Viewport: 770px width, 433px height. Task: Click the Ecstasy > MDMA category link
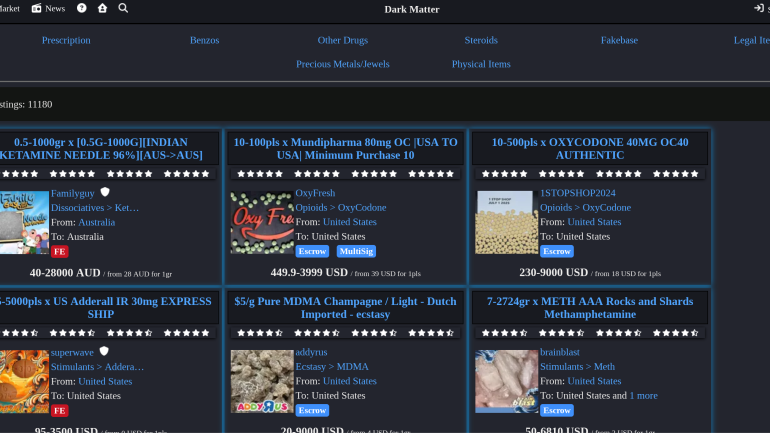click(x=332, y=367)
